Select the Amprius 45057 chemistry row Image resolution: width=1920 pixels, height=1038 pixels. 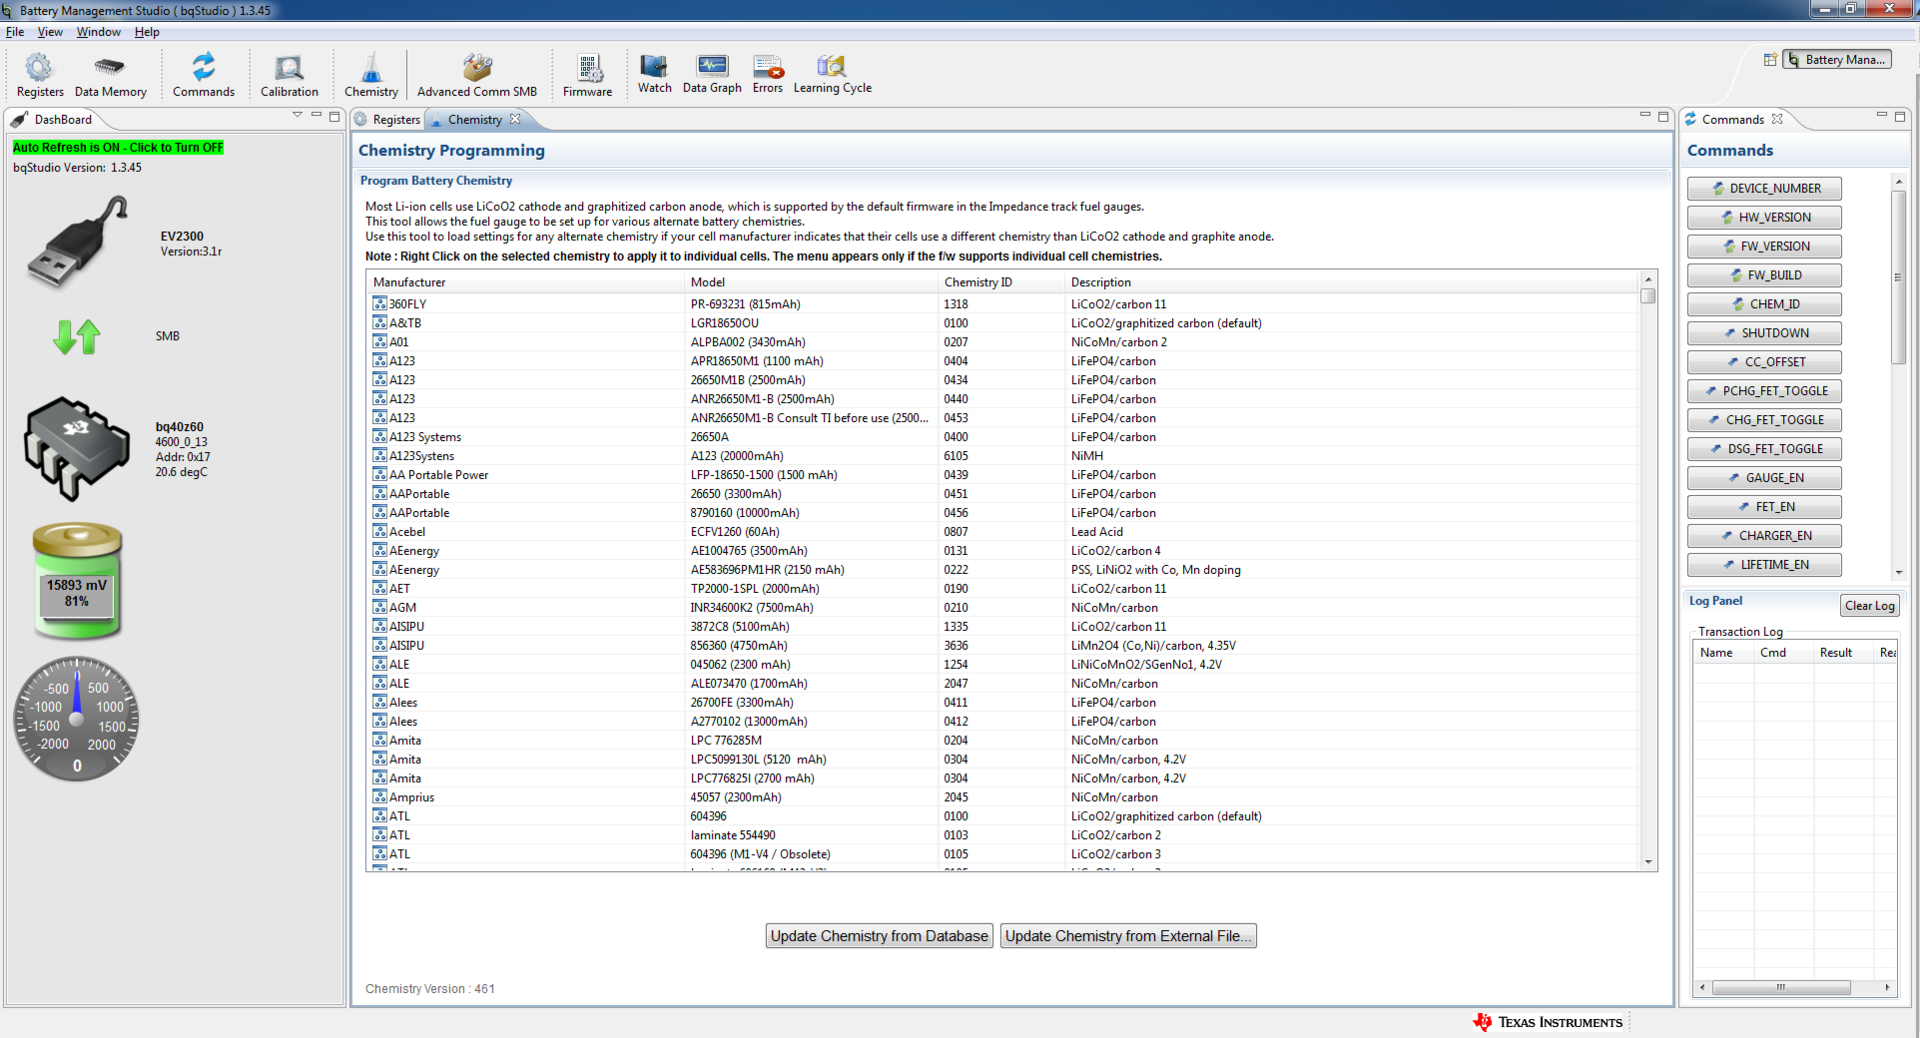tap(1004, 798)
